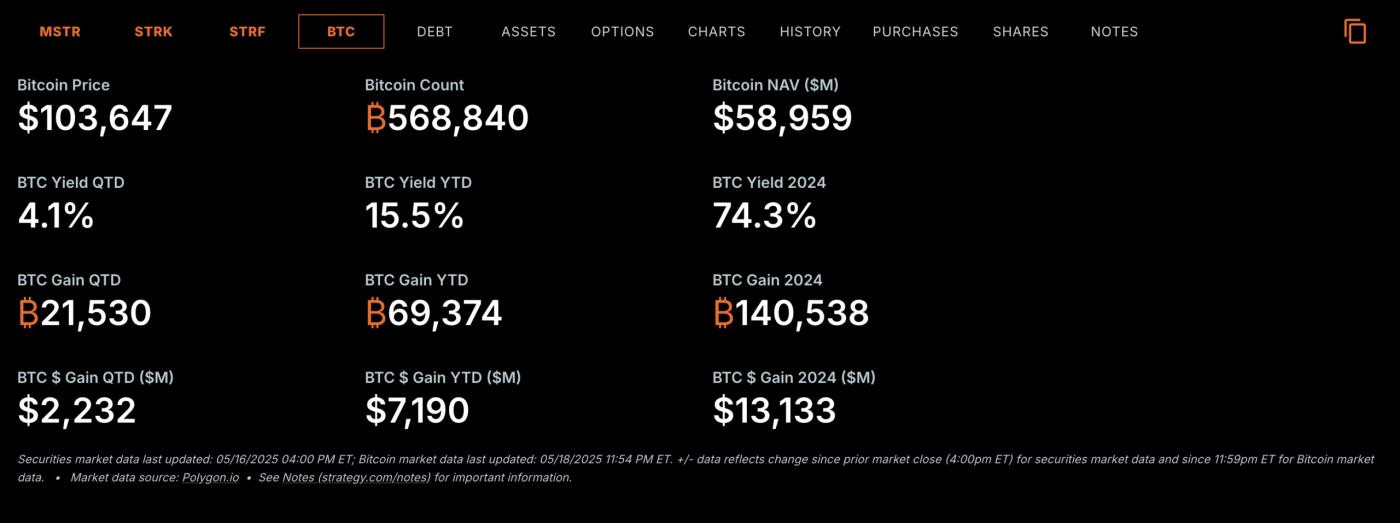Image resolution: width=1400 pixels, height=523 pixels.
Task: Follow the Polygon.io data source link
Action: point(210,478)
